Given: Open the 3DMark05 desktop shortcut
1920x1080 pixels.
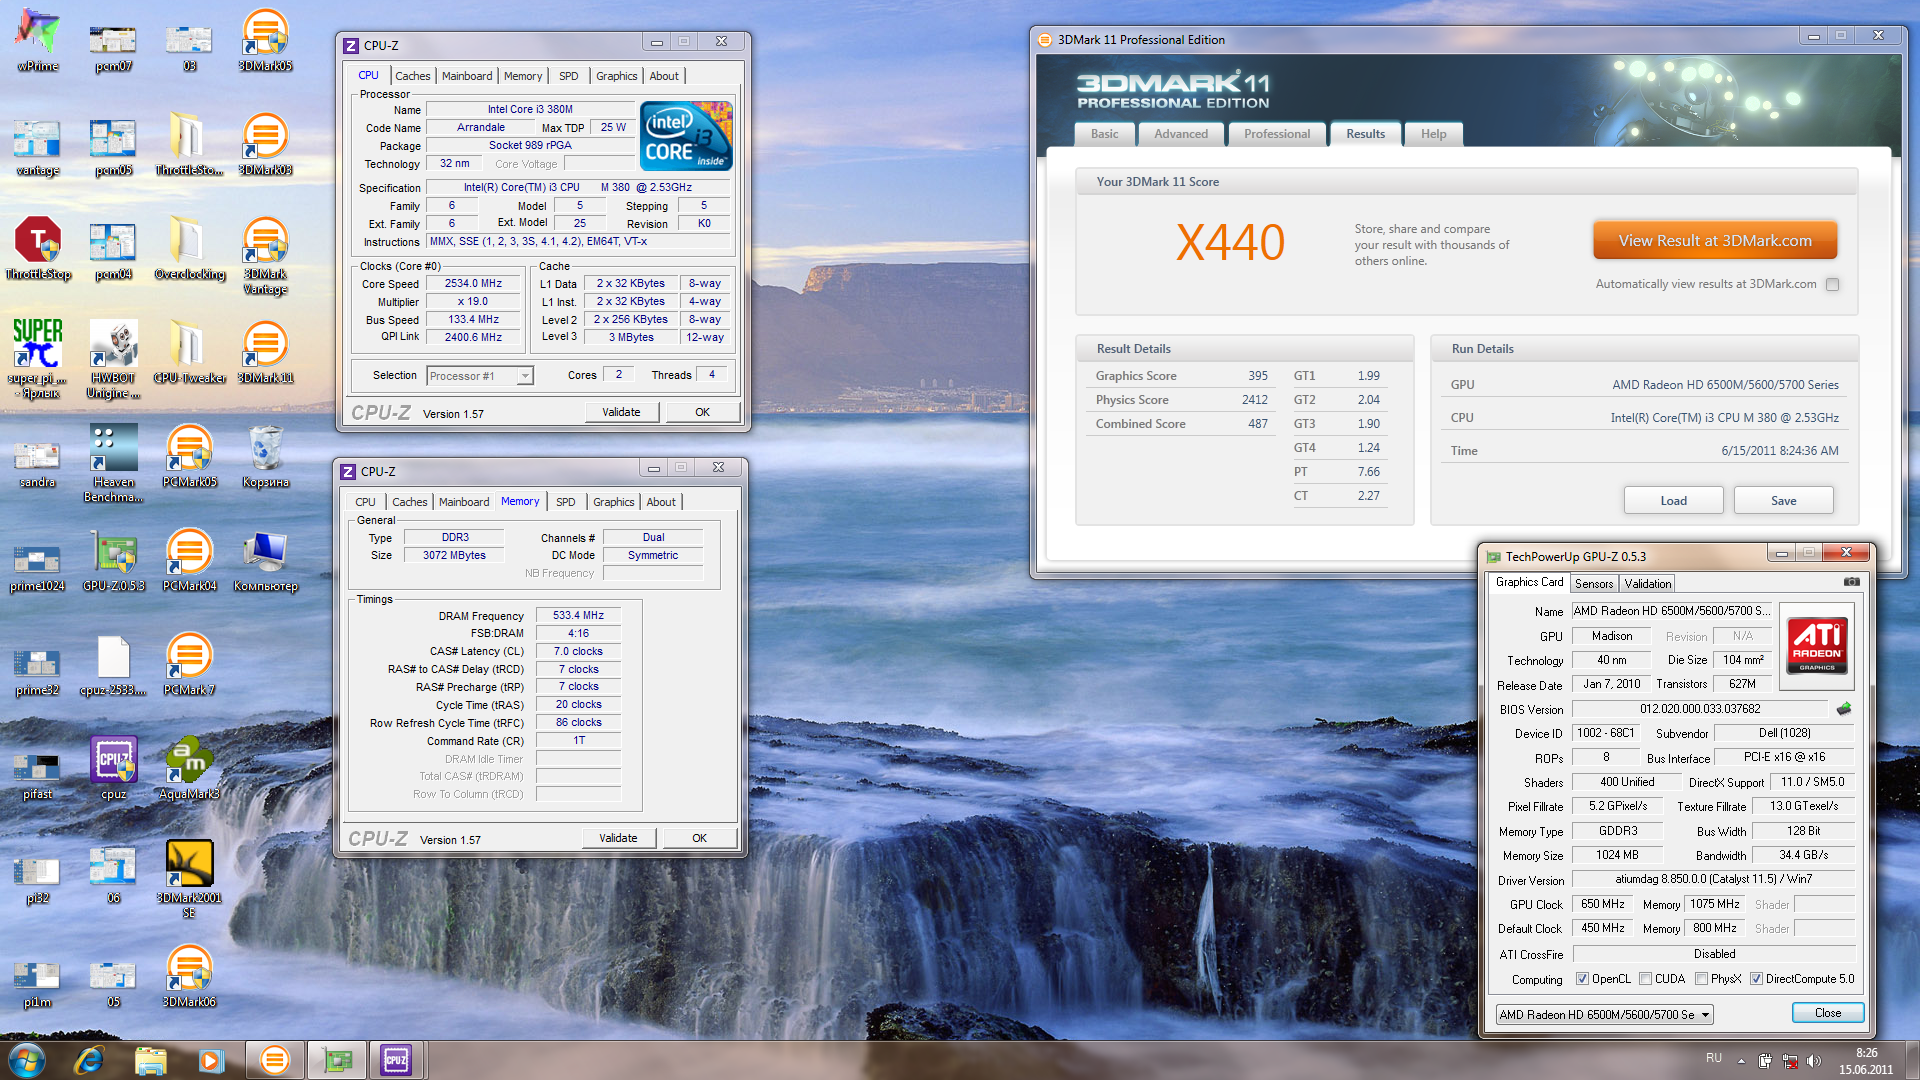Looking at the screenshot, I should click(x=265, y=40).
